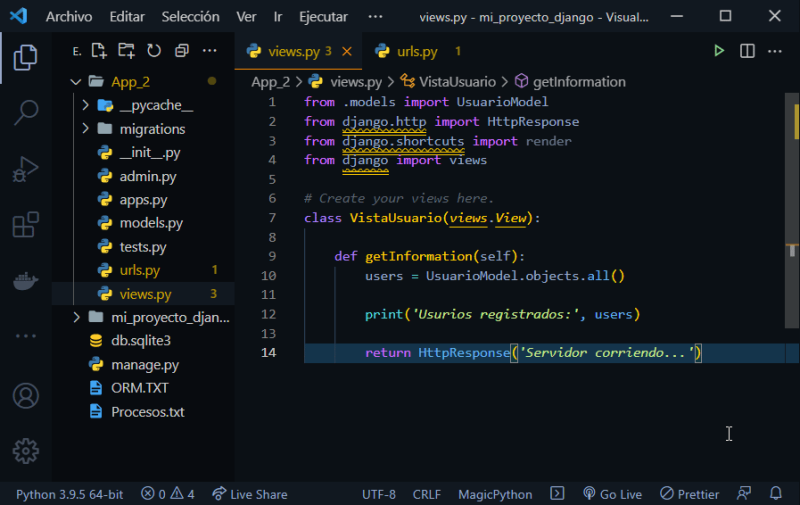
Task: Start Go Live server from status bar
Action: click(611, 494)
